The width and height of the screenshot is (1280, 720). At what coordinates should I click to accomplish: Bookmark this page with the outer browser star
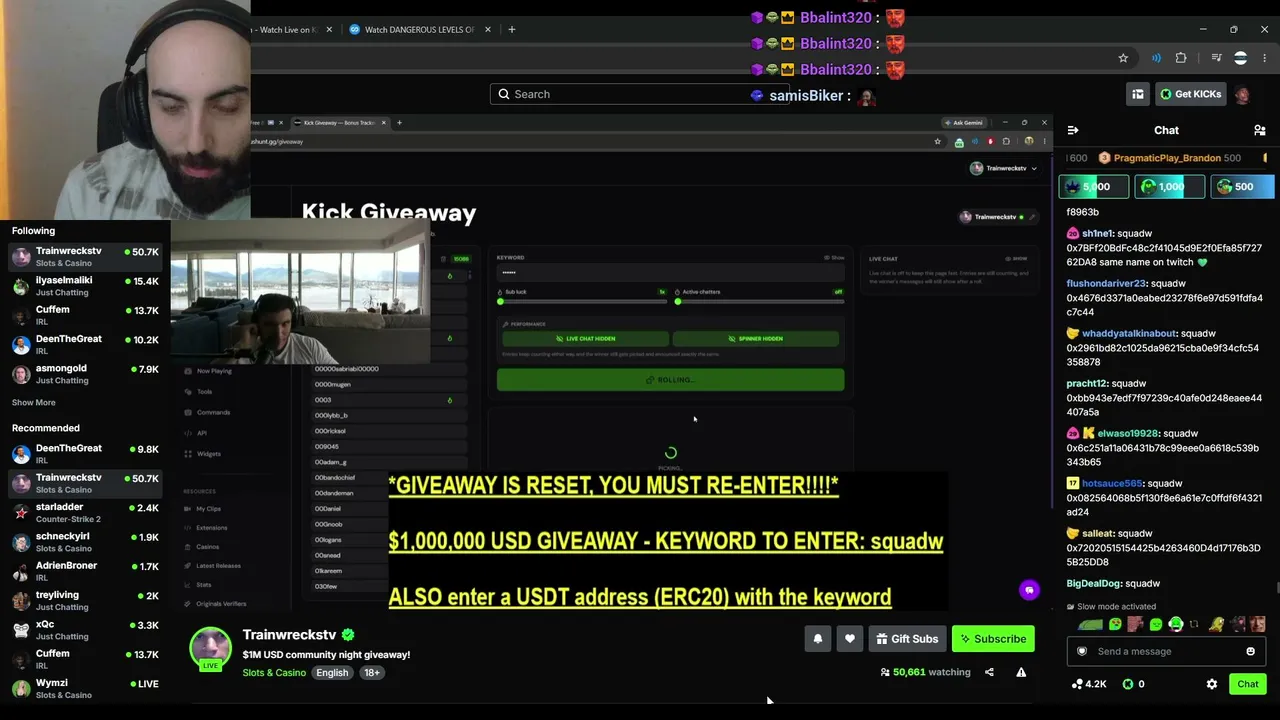click(x=1123, y=58)
